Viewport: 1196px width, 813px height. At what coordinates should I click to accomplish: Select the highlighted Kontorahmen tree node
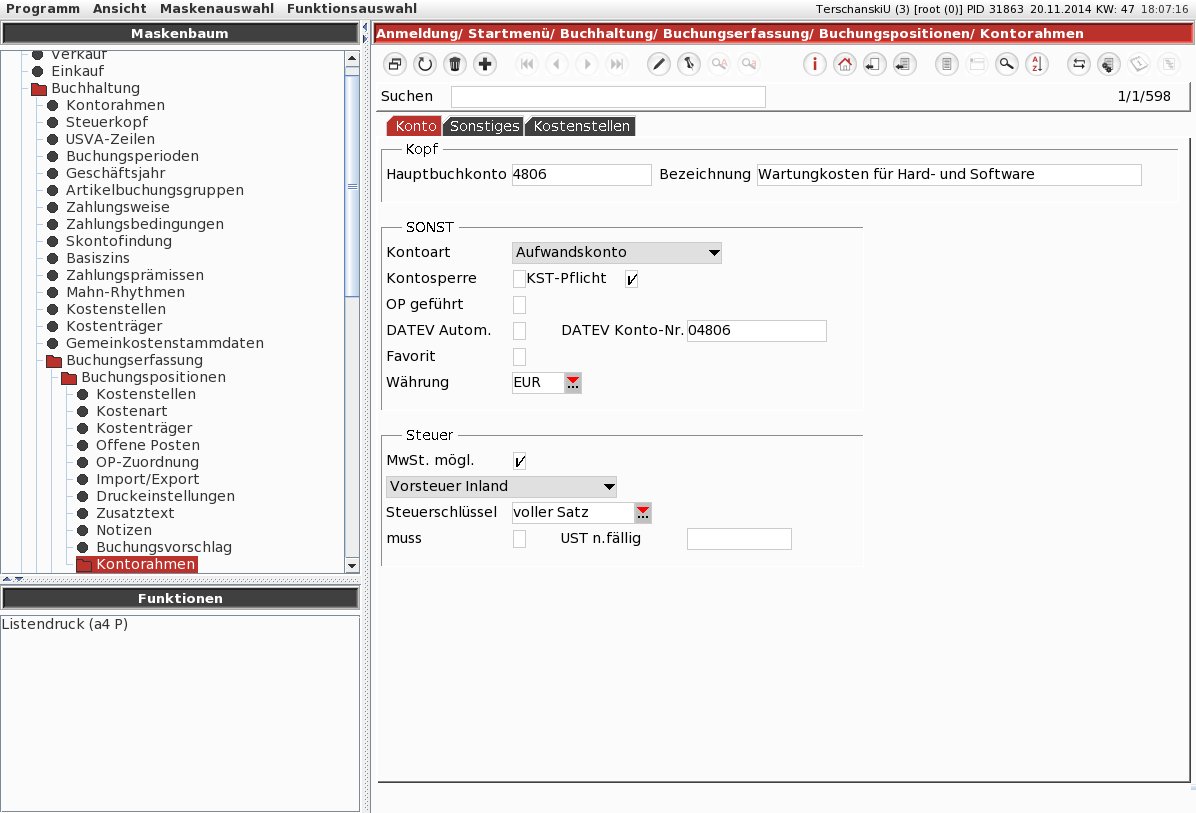point(137,564)
